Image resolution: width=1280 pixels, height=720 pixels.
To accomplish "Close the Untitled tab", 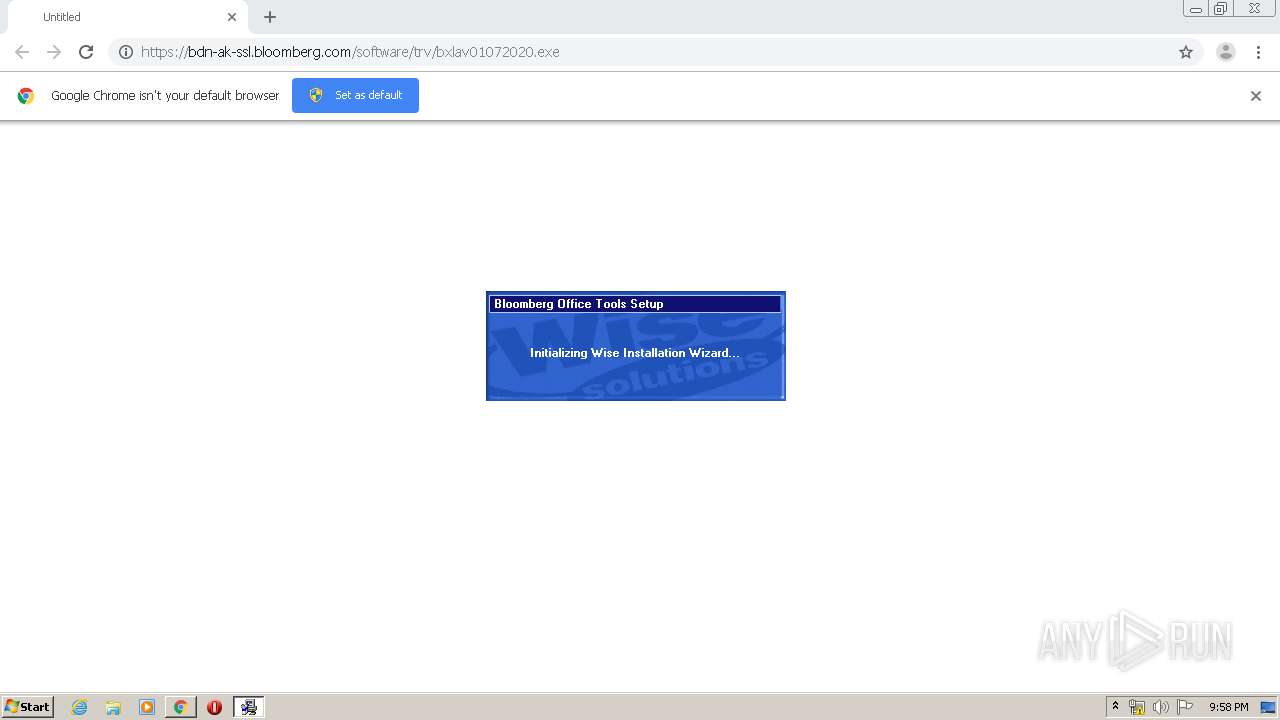I will pos(232,17).
